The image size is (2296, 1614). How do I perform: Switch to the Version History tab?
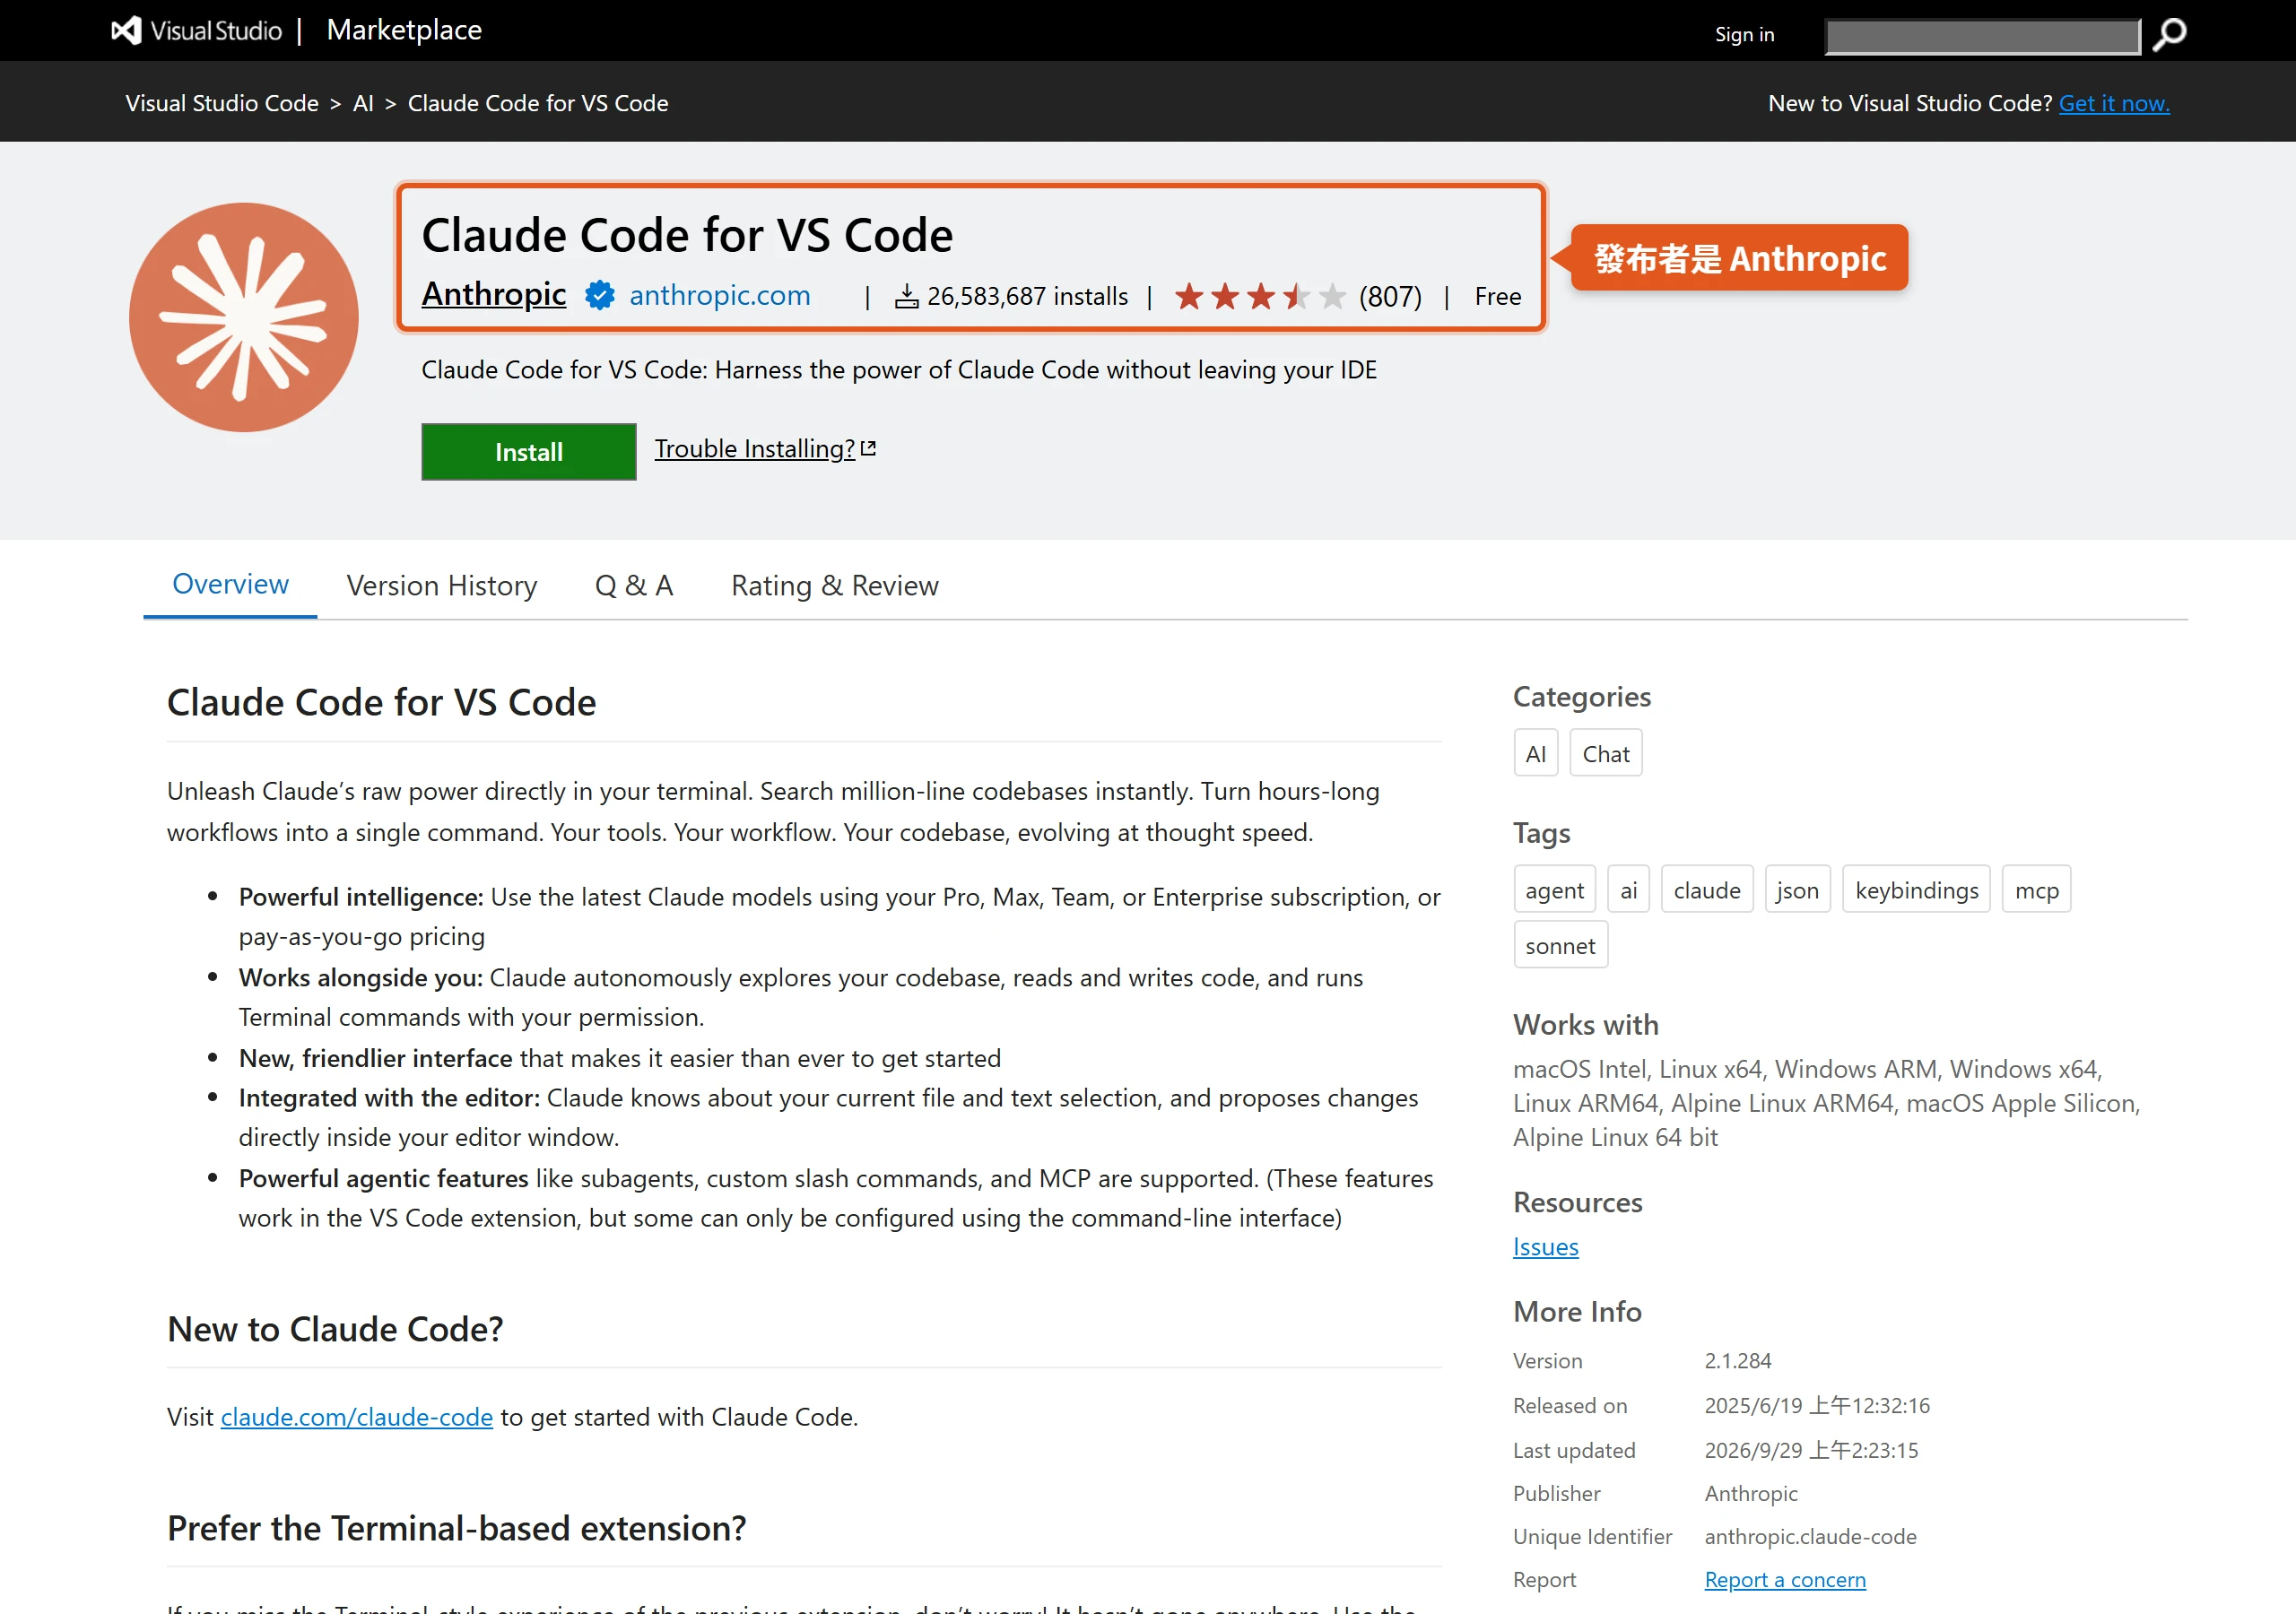tap(441, 585)
